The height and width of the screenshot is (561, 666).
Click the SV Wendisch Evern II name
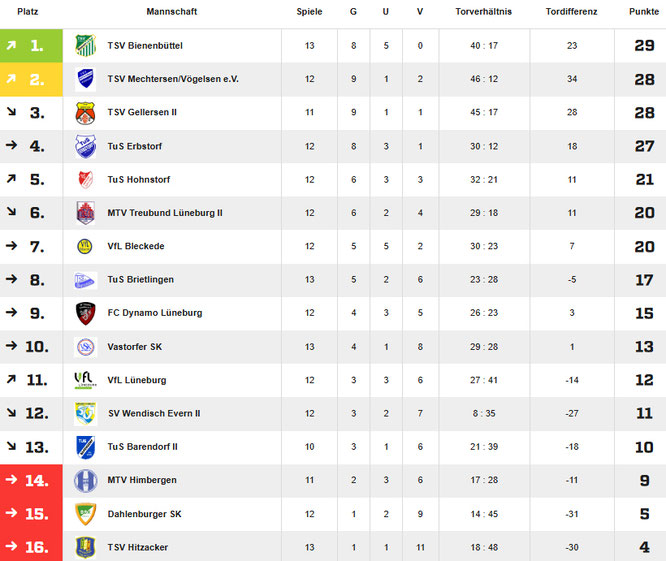(x=154, y=414)
